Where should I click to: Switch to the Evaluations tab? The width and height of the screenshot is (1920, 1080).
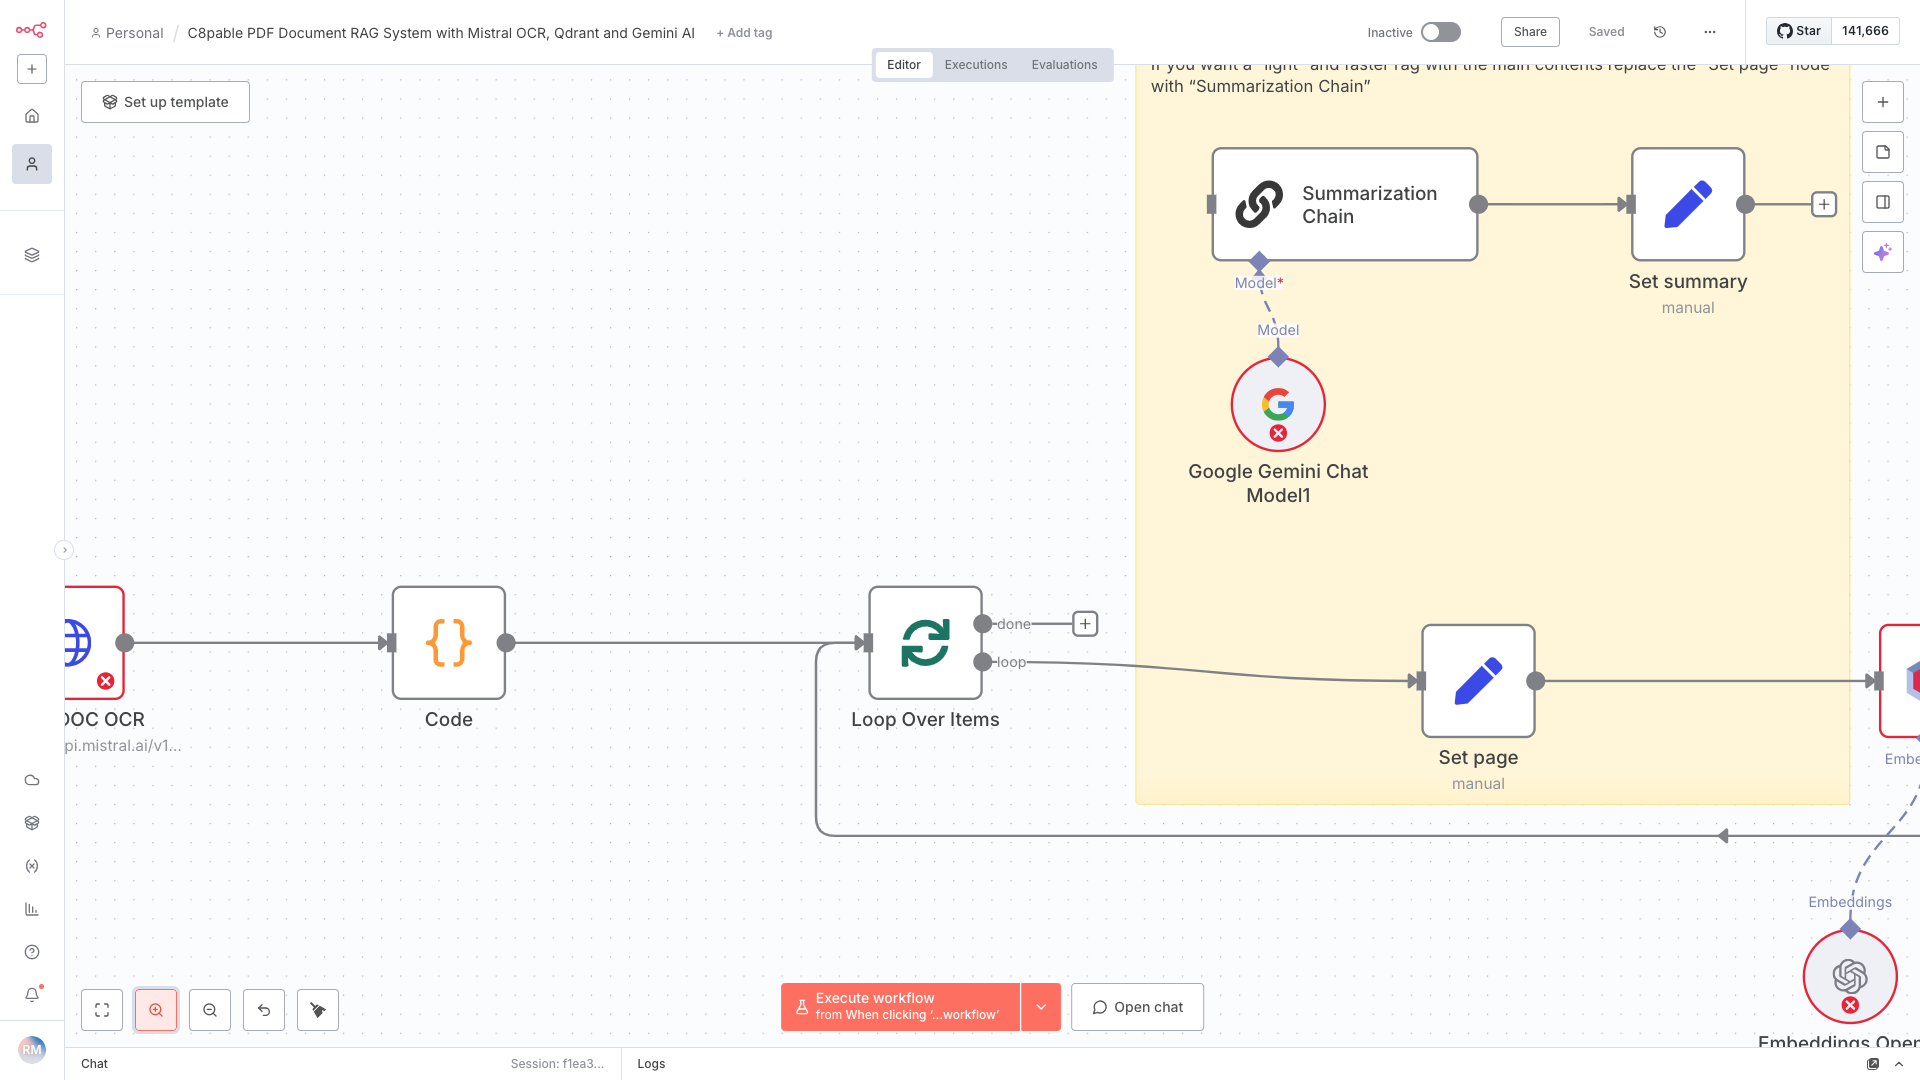(1064, 65)
